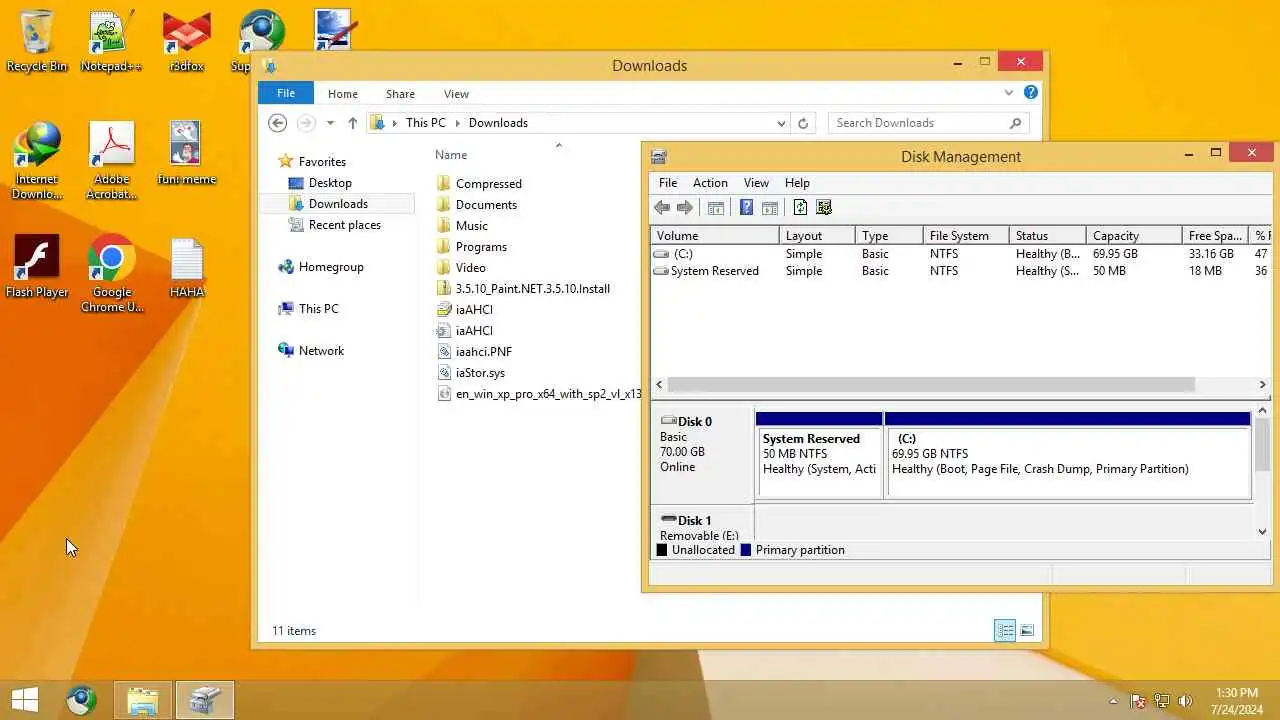Sort by File System column header
1280x720 pixels.
tap(966, 236)
